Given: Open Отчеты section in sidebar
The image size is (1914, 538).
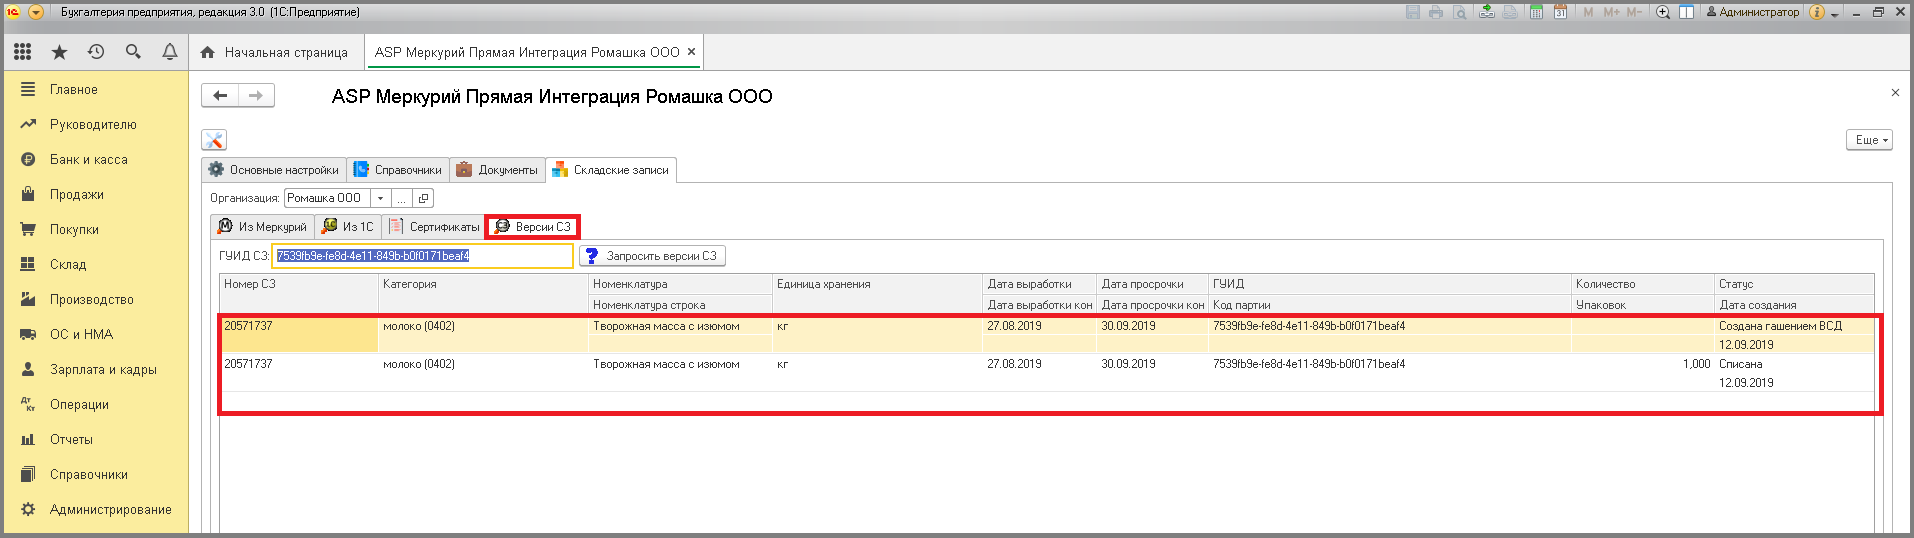Looking at the screenshot, I should 96,439.
